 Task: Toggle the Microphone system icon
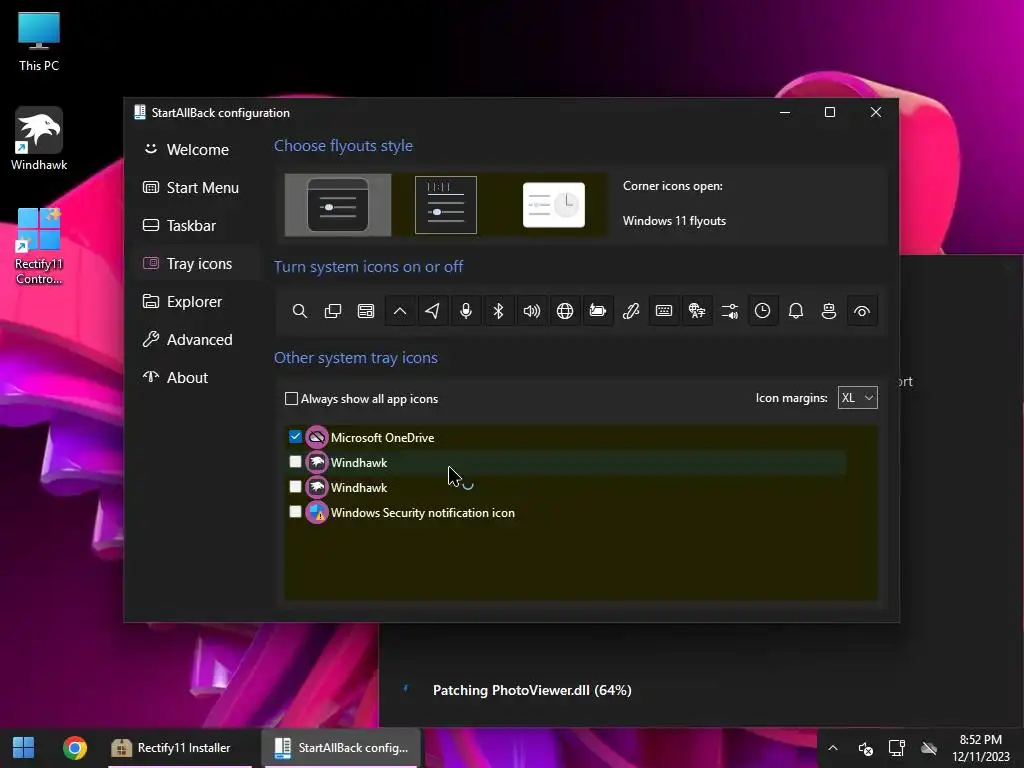coord(466,311)
